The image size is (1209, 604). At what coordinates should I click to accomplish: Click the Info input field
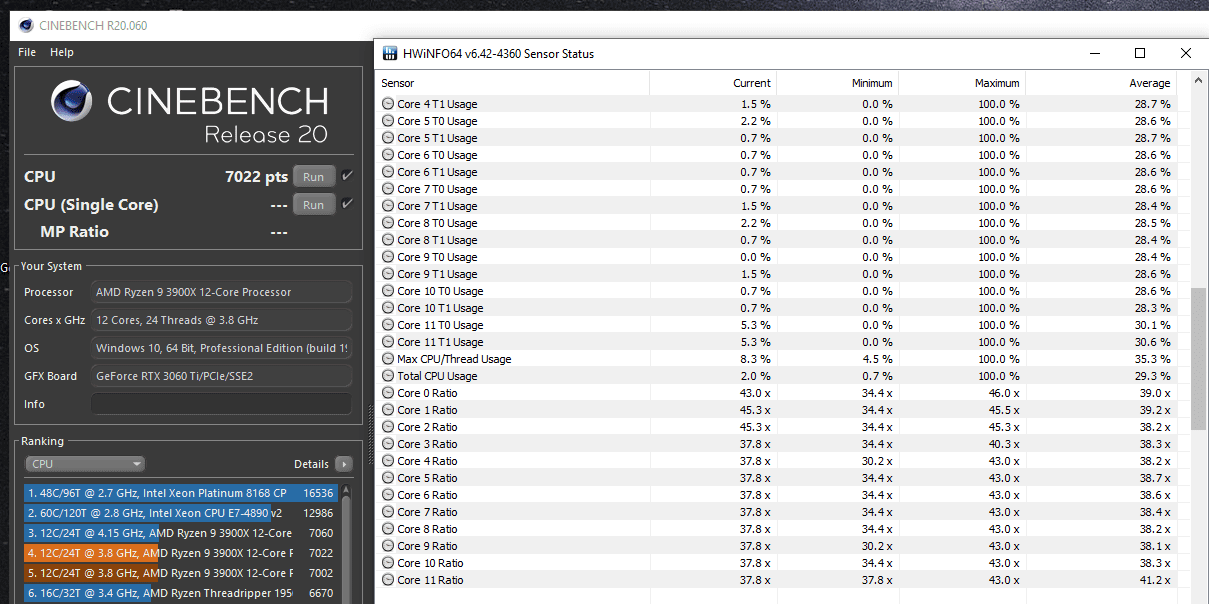click(221, 404)
